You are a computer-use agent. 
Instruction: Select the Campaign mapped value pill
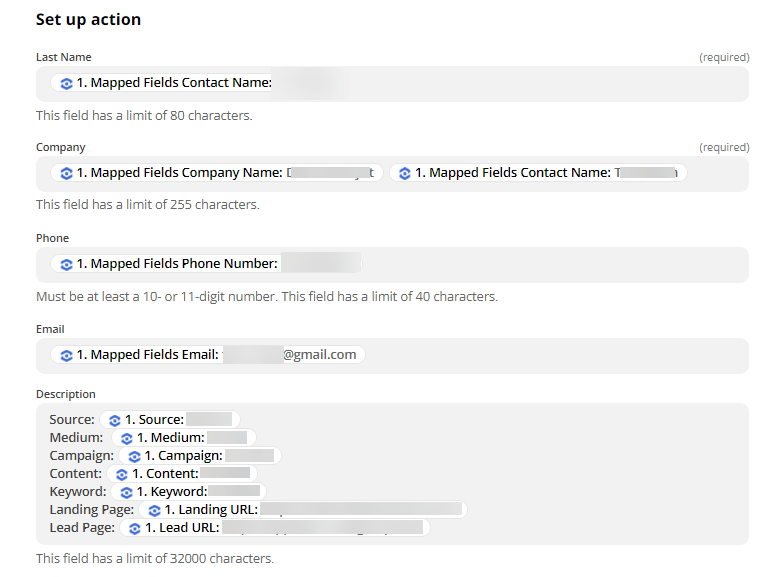point(200,456)
